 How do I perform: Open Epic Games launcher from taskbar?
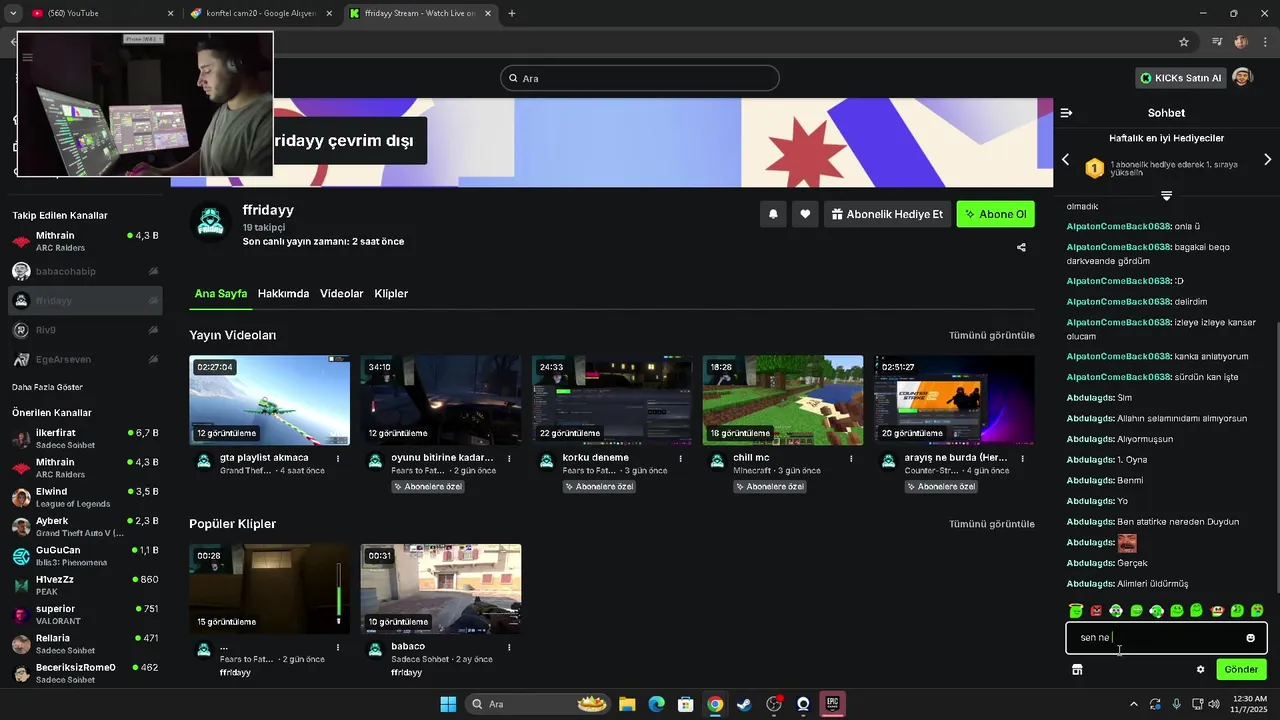click(832, 704)
